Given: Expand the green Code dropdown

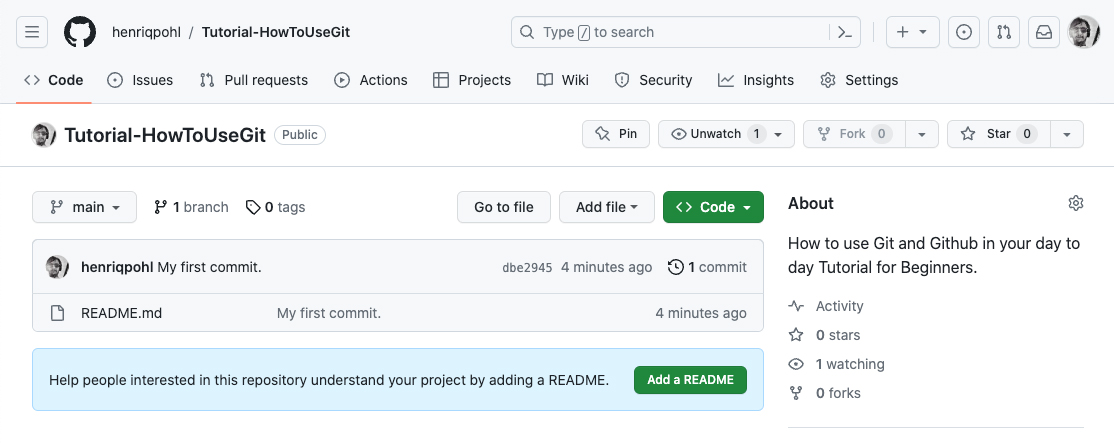Looking at the screenshot, I should [x=713, y=207].
